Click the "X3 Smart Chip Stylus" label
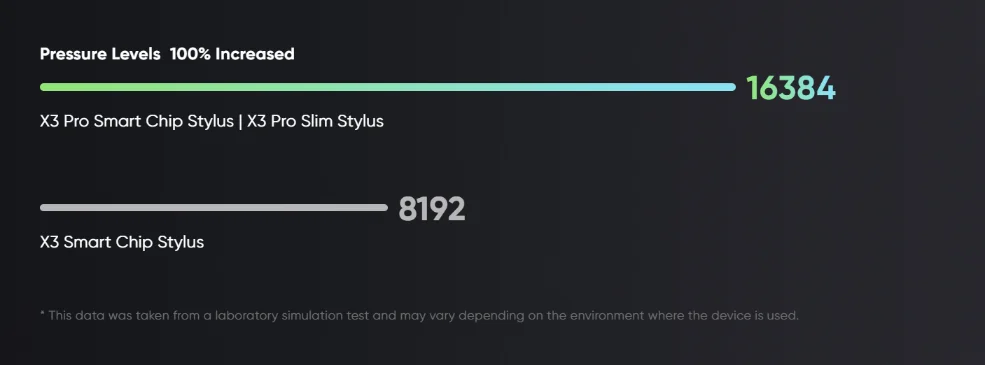 pos(122,242)
